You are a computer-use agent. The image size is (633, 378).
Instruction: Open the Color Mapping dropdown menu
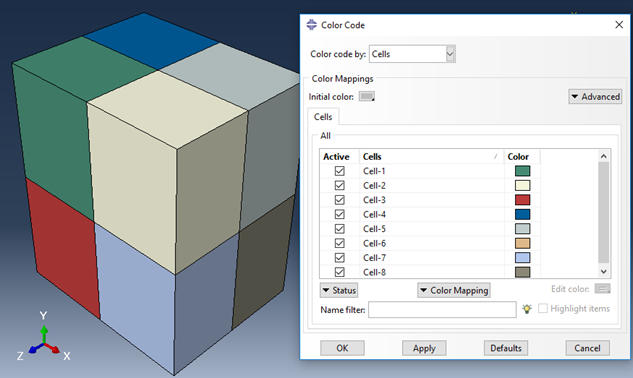[x=454, y=290]
